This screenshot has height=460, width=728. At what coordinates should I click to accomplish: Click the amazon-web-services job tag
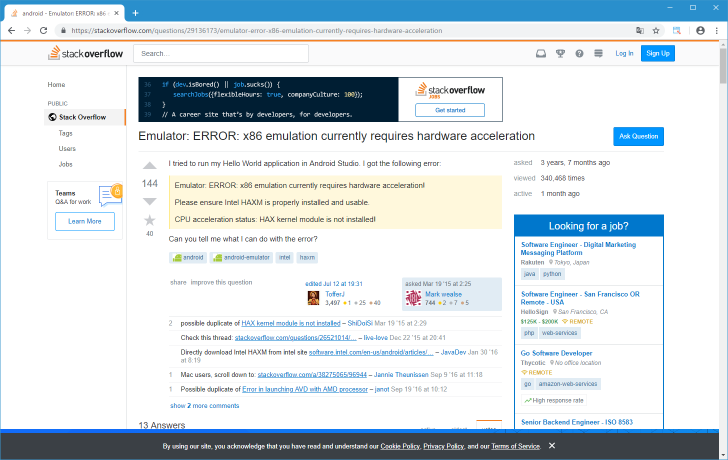568,384
